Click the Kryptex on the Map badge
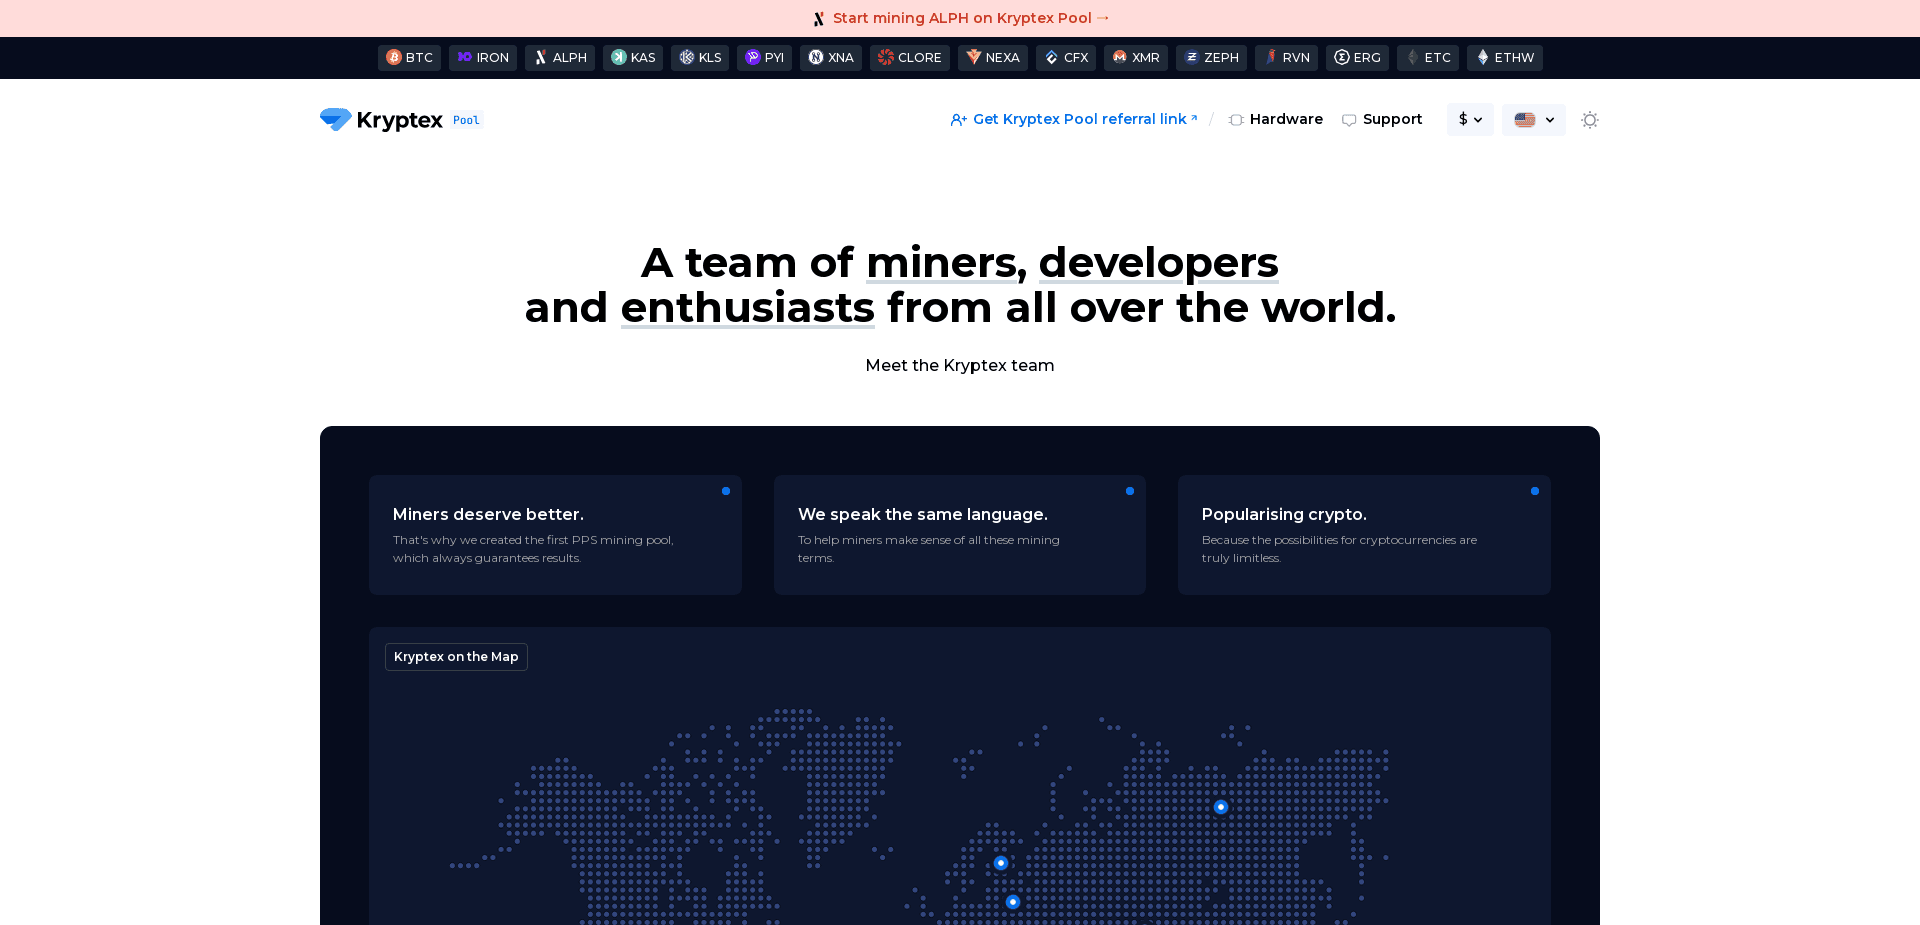1920x925 pixels. 456,657
